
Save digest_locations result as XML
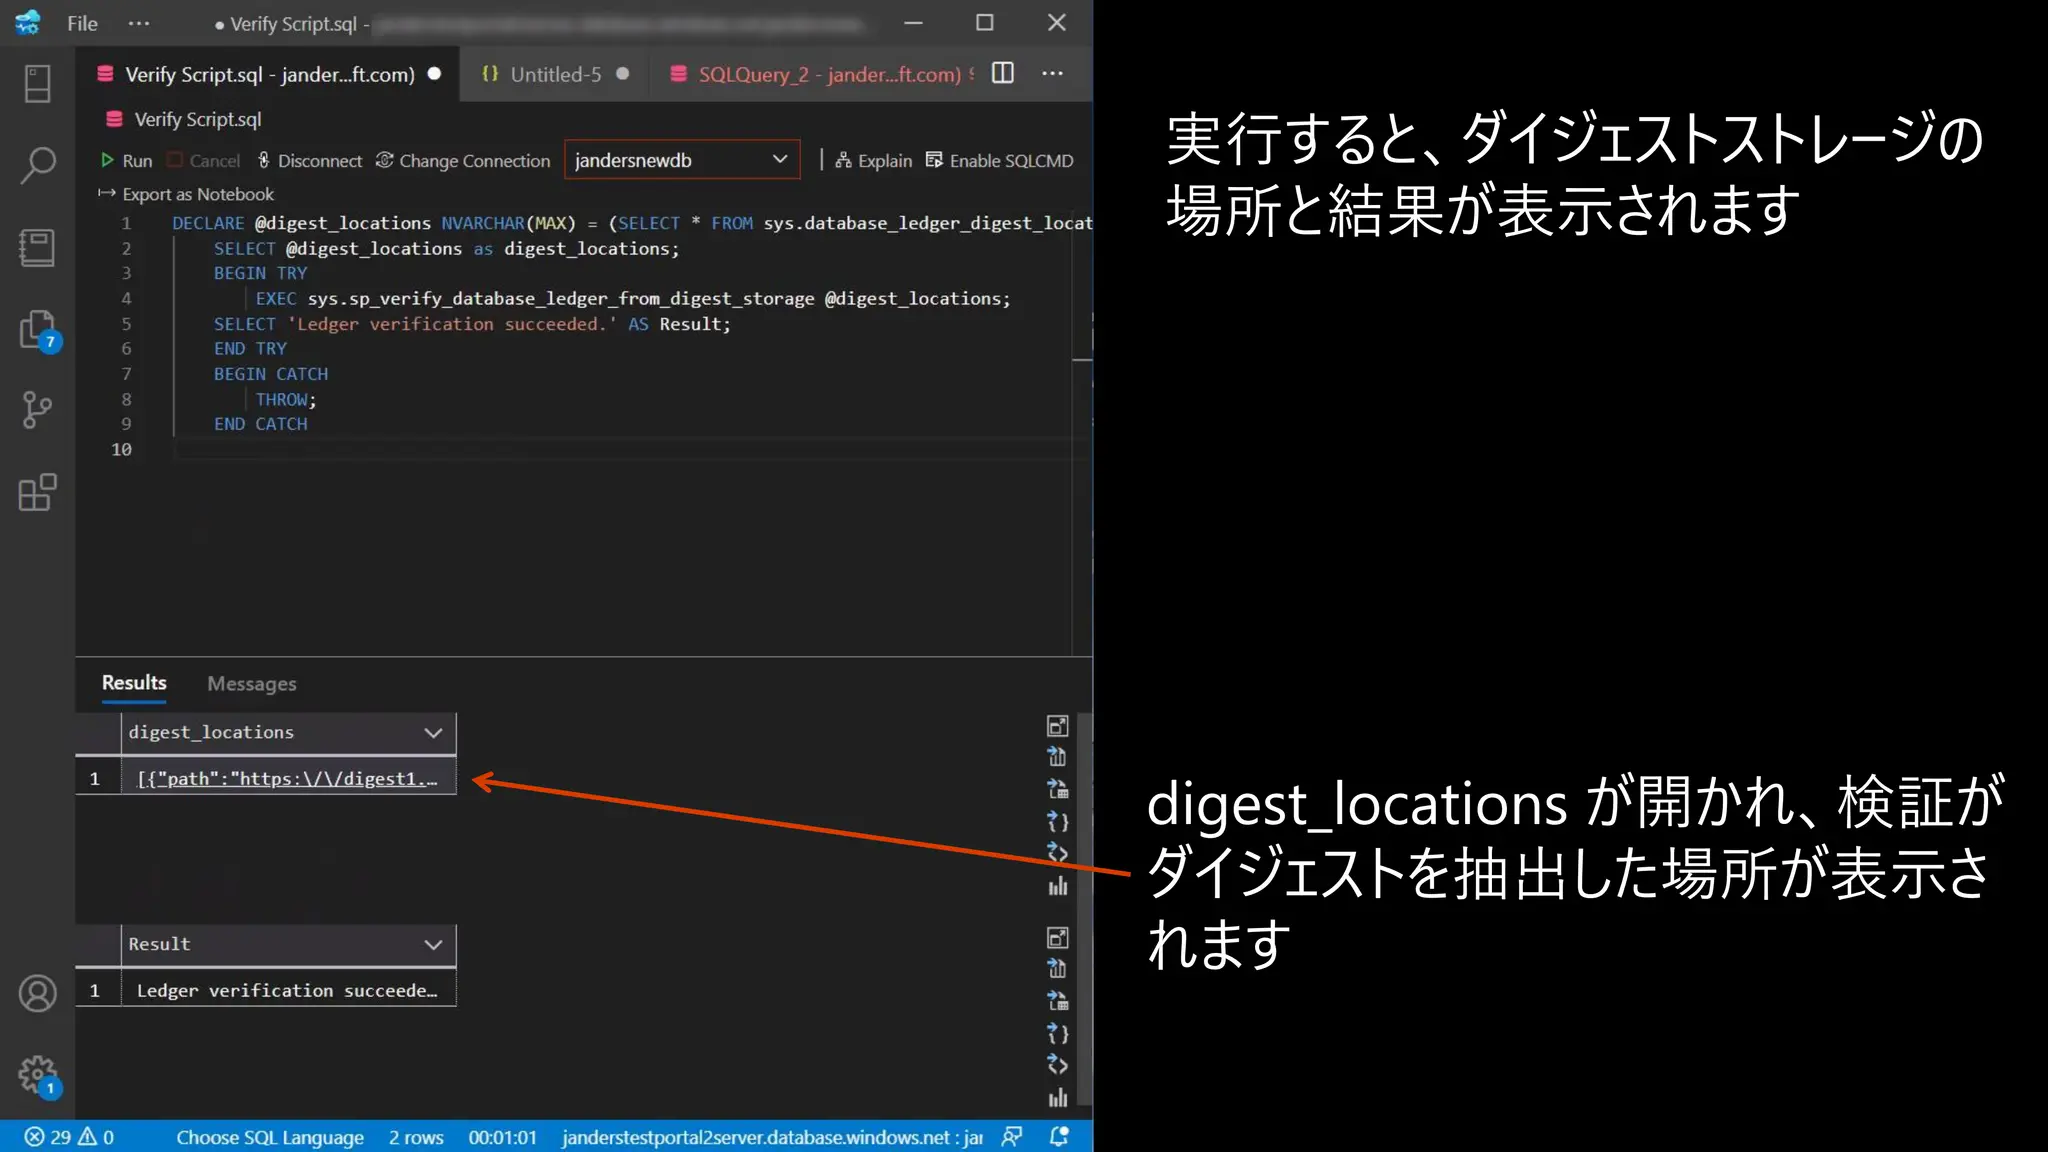pyautogui.click(x=1057, y=853)
